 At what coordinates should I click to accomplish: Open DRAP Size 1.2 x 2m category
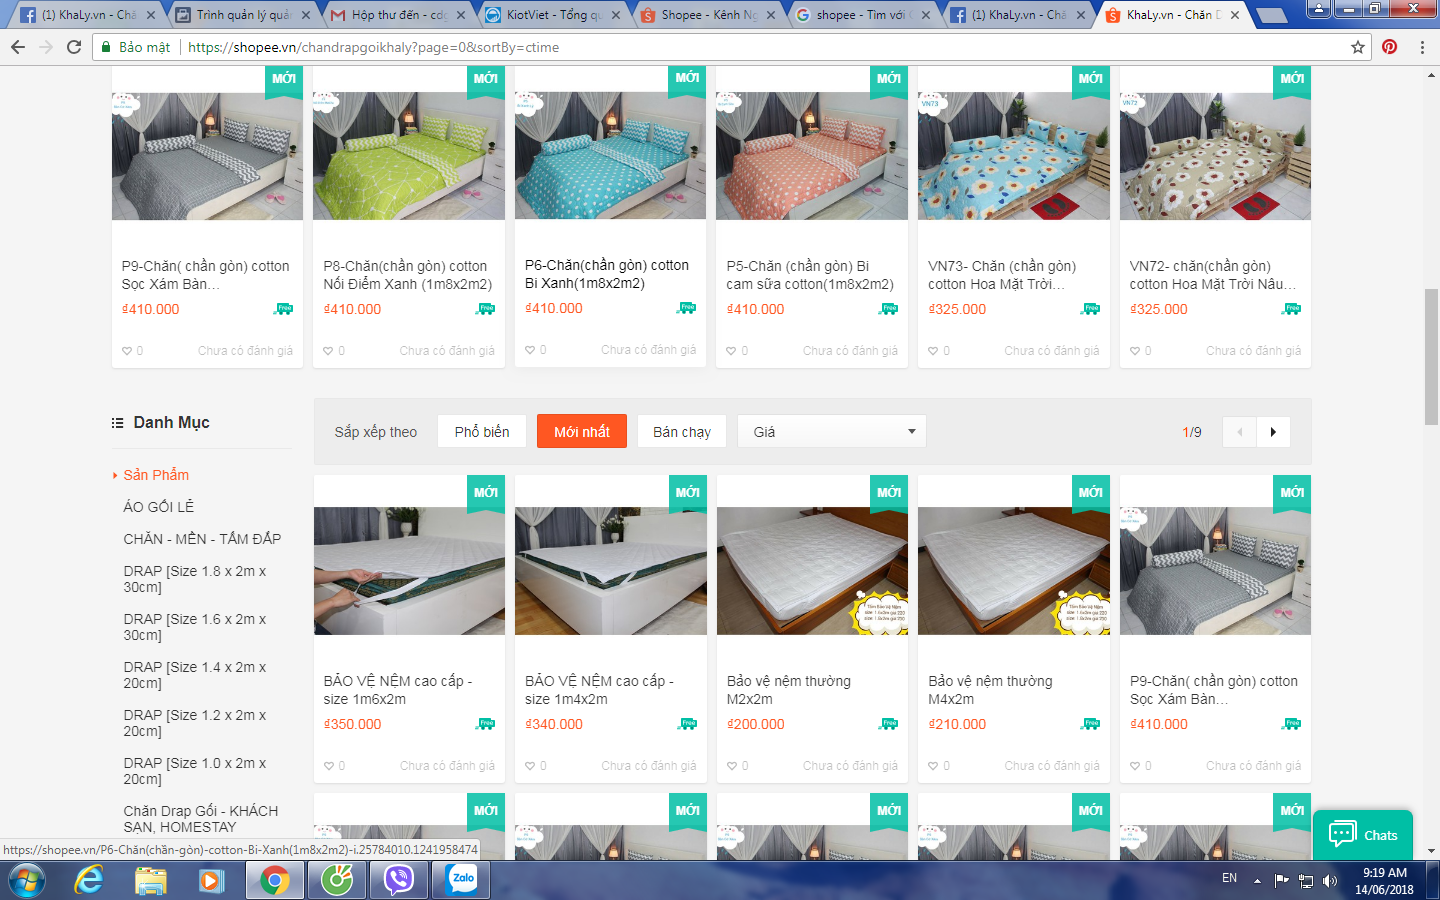pos(195,723)
